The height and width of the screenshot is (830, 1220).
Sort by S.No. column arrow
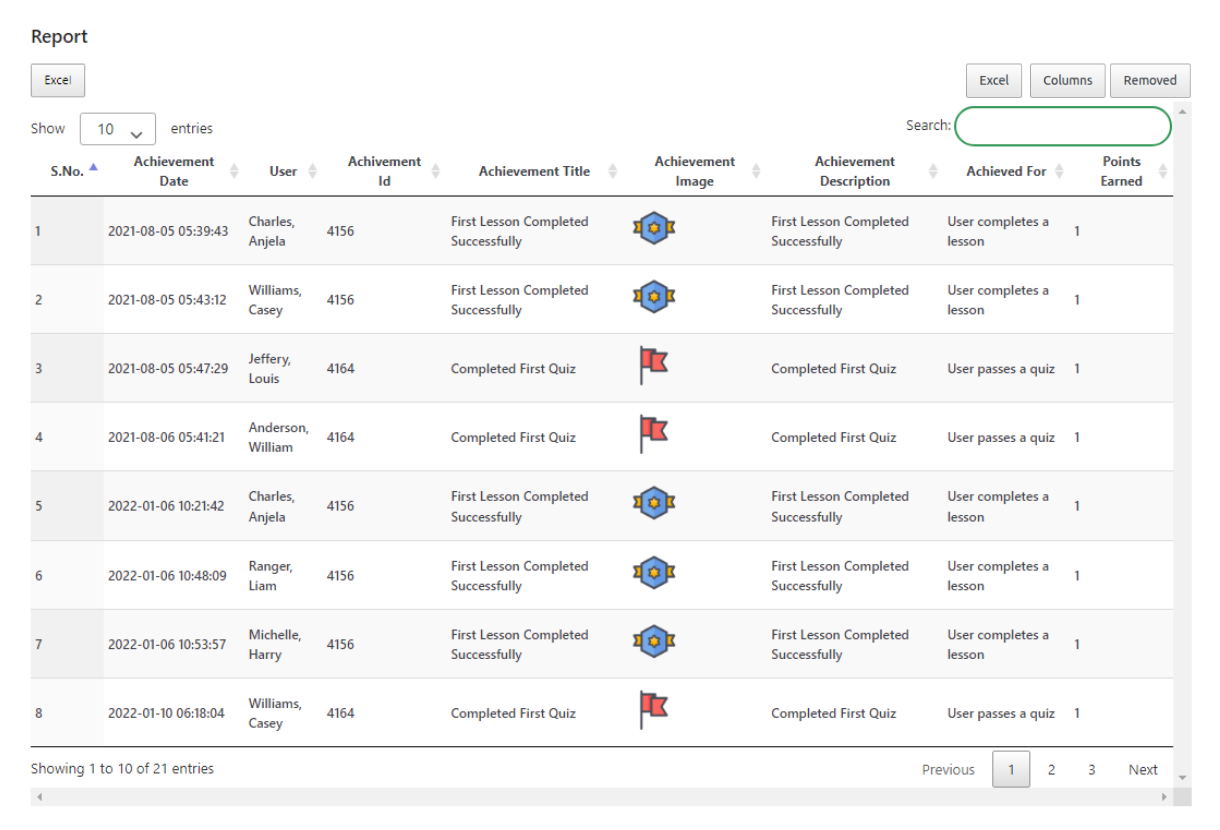tap(94, 168)
